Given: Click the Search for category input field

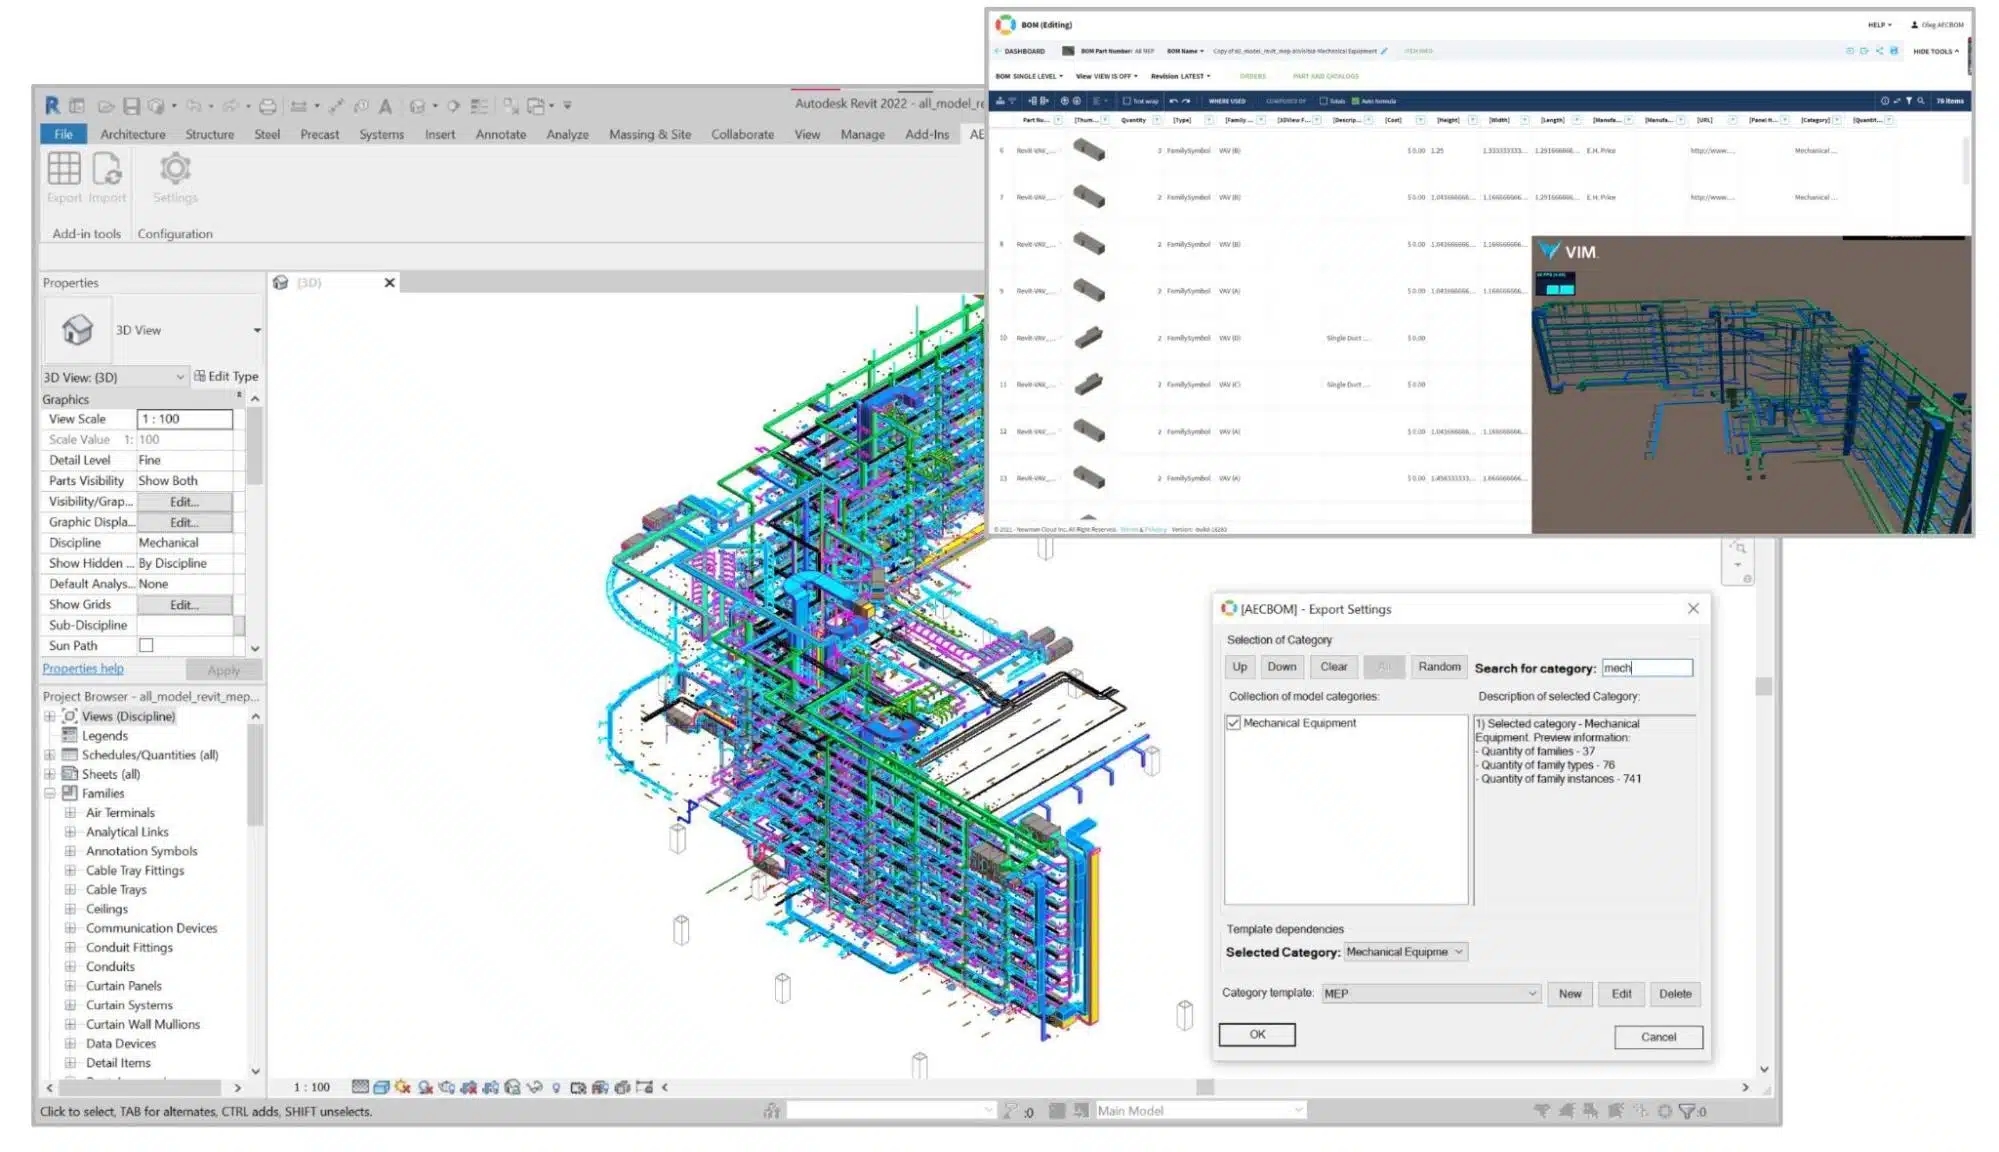Looking at the screenshot, I should click(1647, 668).
